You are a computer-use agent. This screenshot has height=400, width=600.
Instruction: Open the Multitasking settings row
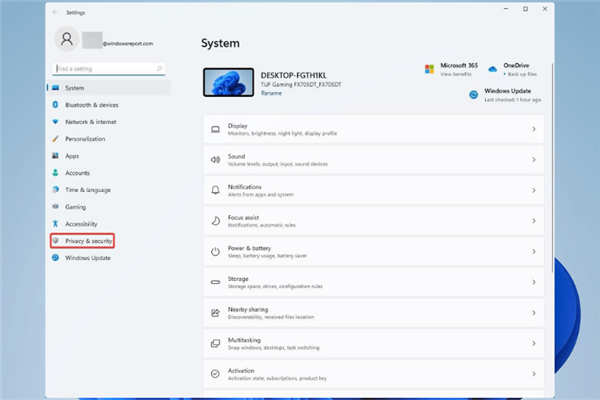pos(374,343)
